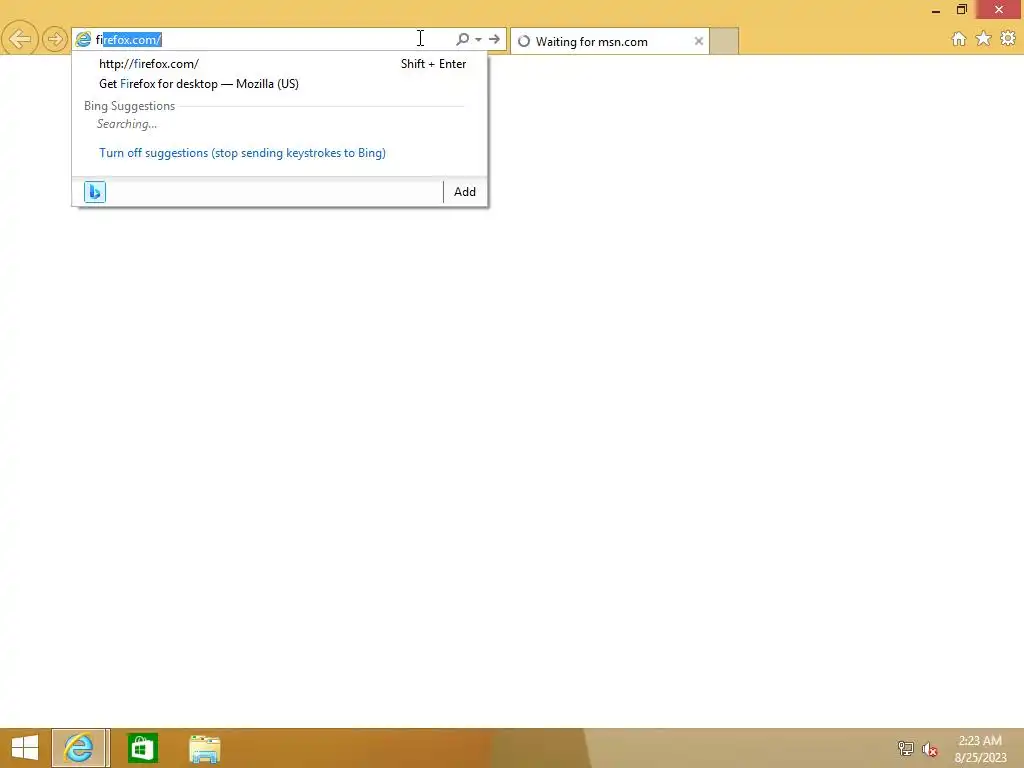Open the clock showing 2:23 AM

980,749
